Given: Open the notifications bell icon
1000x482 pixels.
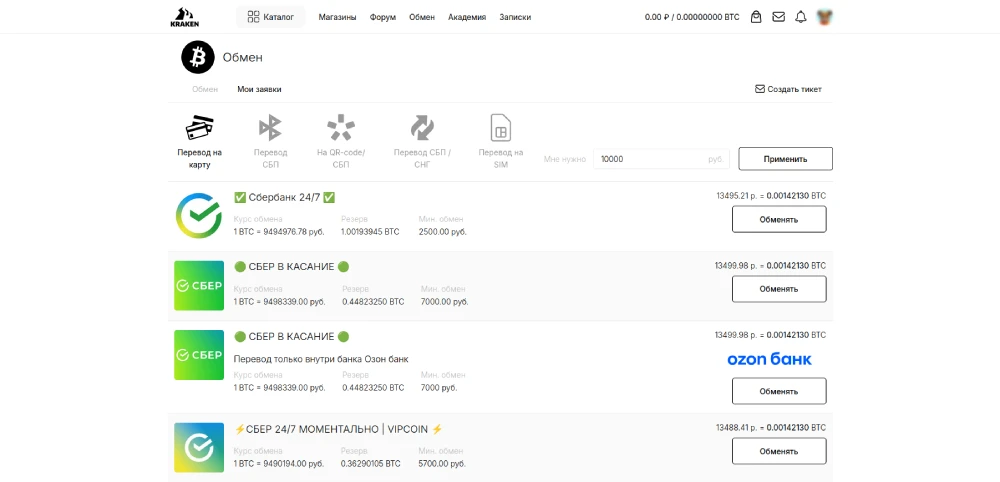Looking at the screenshot, I should pyautogui.click(x=800, y=17).
